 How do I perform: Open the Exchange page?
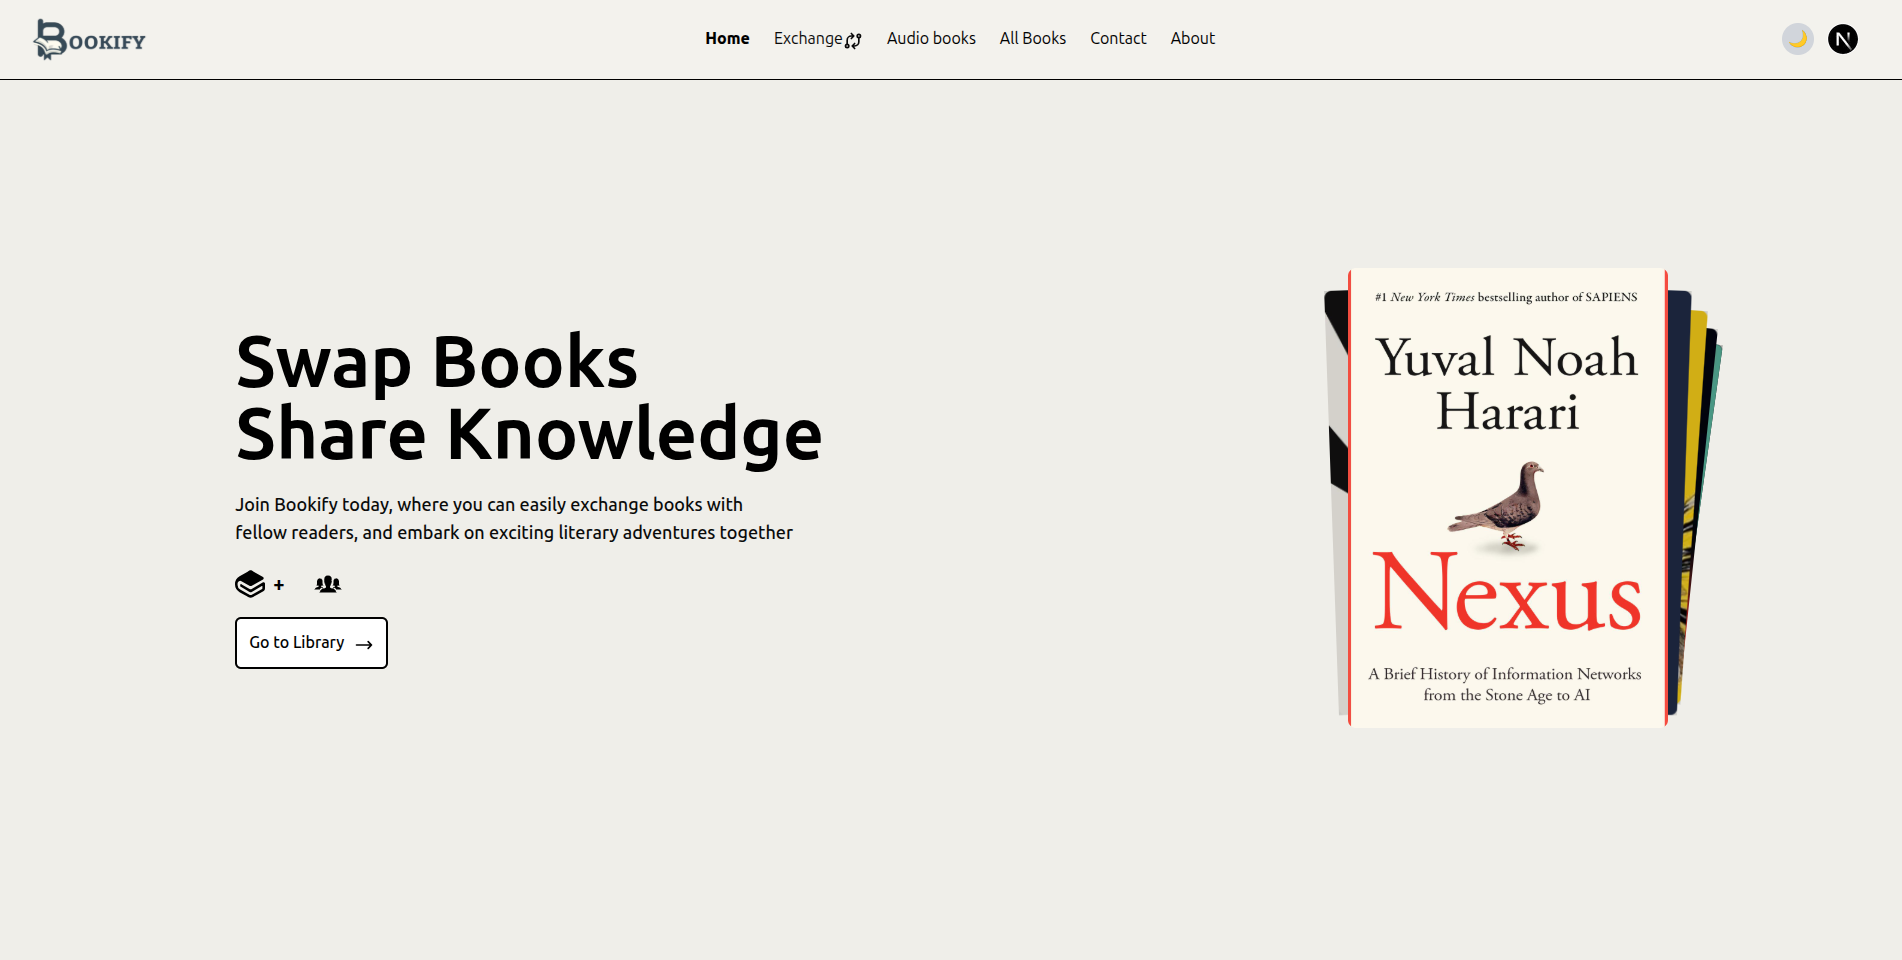click(x=807, y=38)
